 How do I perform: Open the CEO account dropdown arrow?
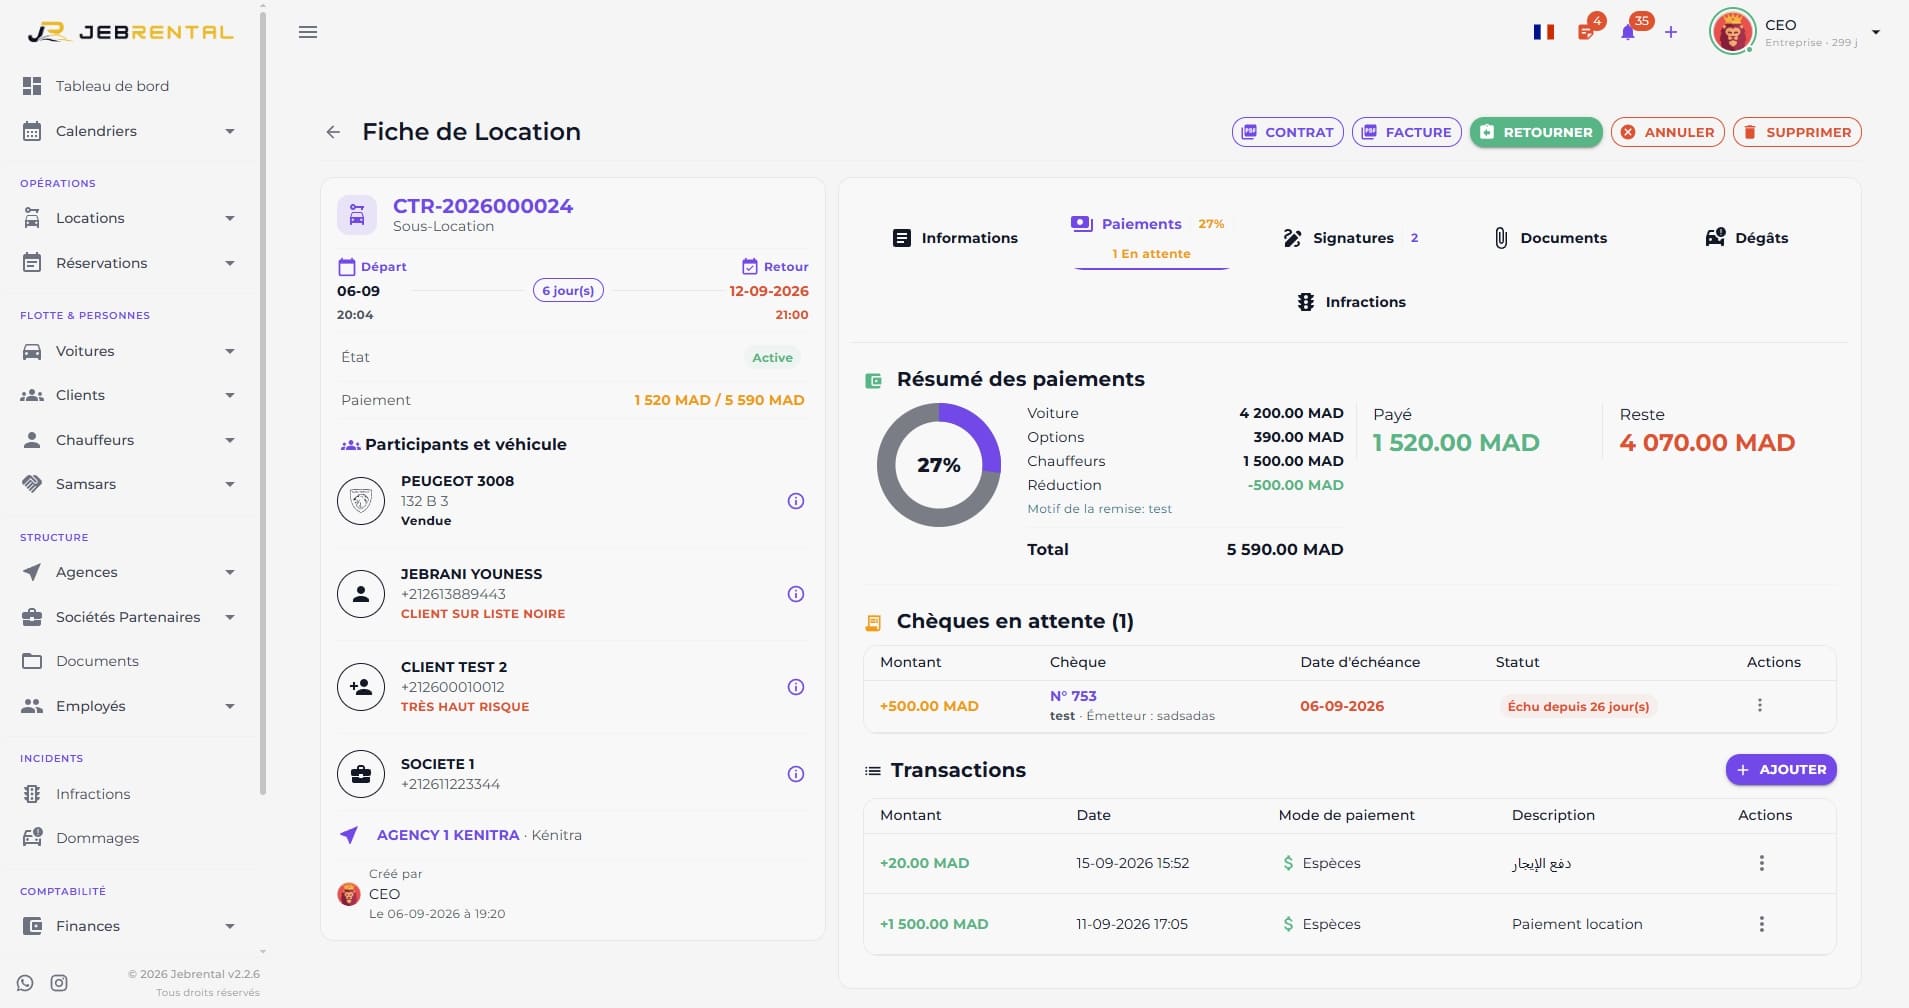(x=1876, y=32)
